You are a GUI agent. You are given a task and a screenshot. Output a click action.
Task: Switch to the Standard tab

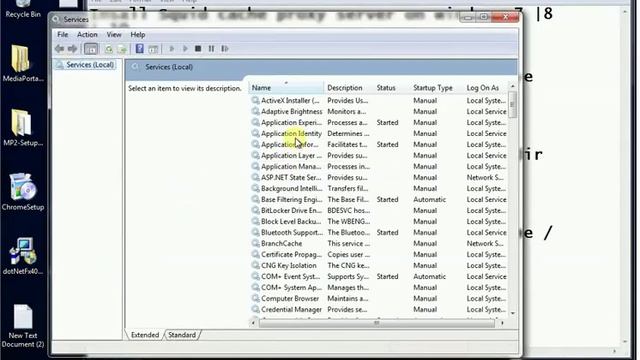182,335
